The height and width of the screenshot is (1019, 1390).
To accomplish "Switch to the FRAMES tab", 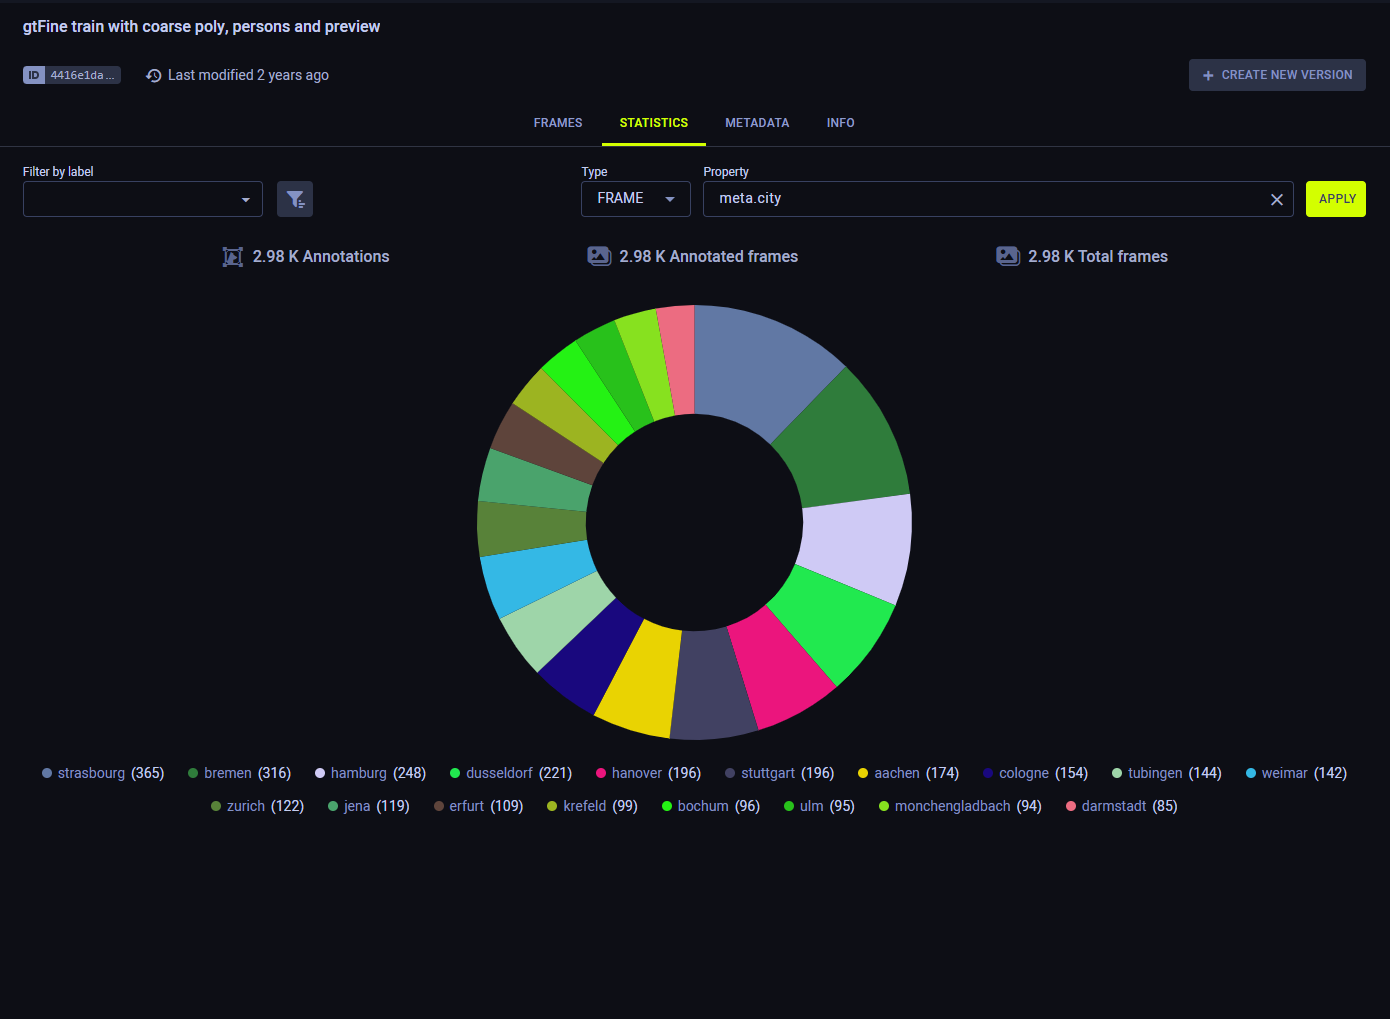I will tap(557, 122).
